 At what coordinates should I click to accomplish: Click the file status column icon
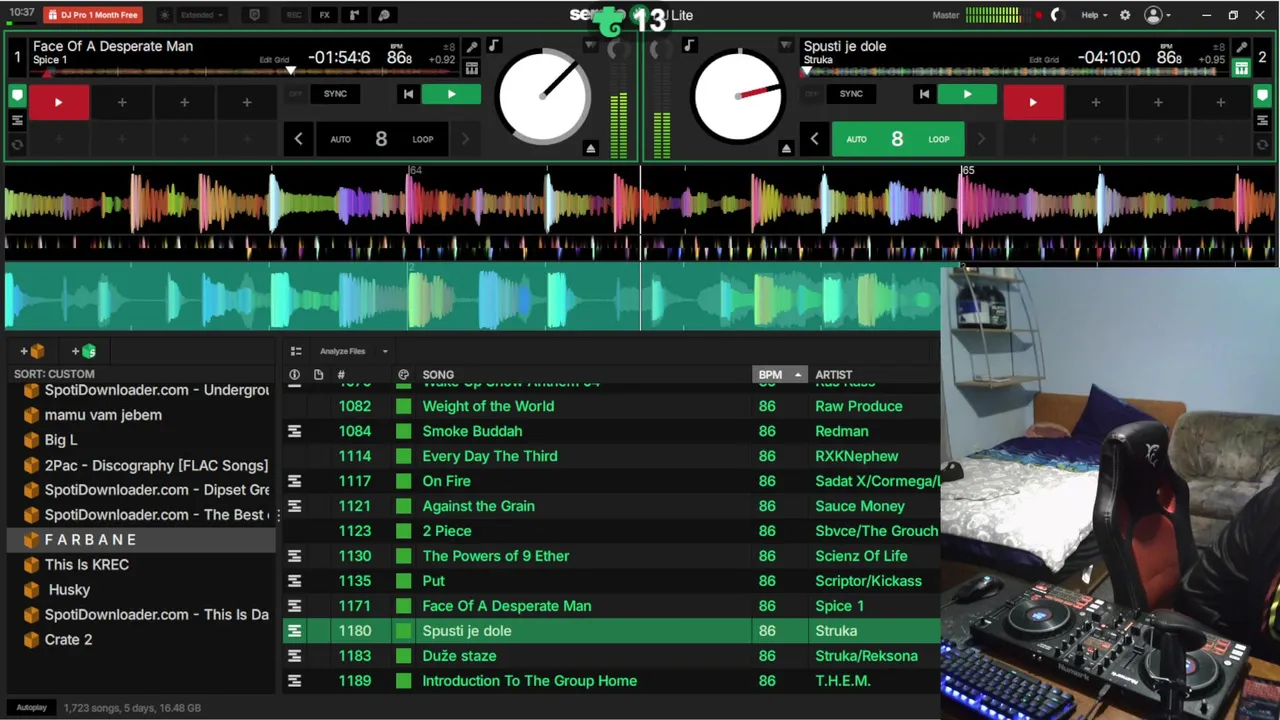click(318, 375)
